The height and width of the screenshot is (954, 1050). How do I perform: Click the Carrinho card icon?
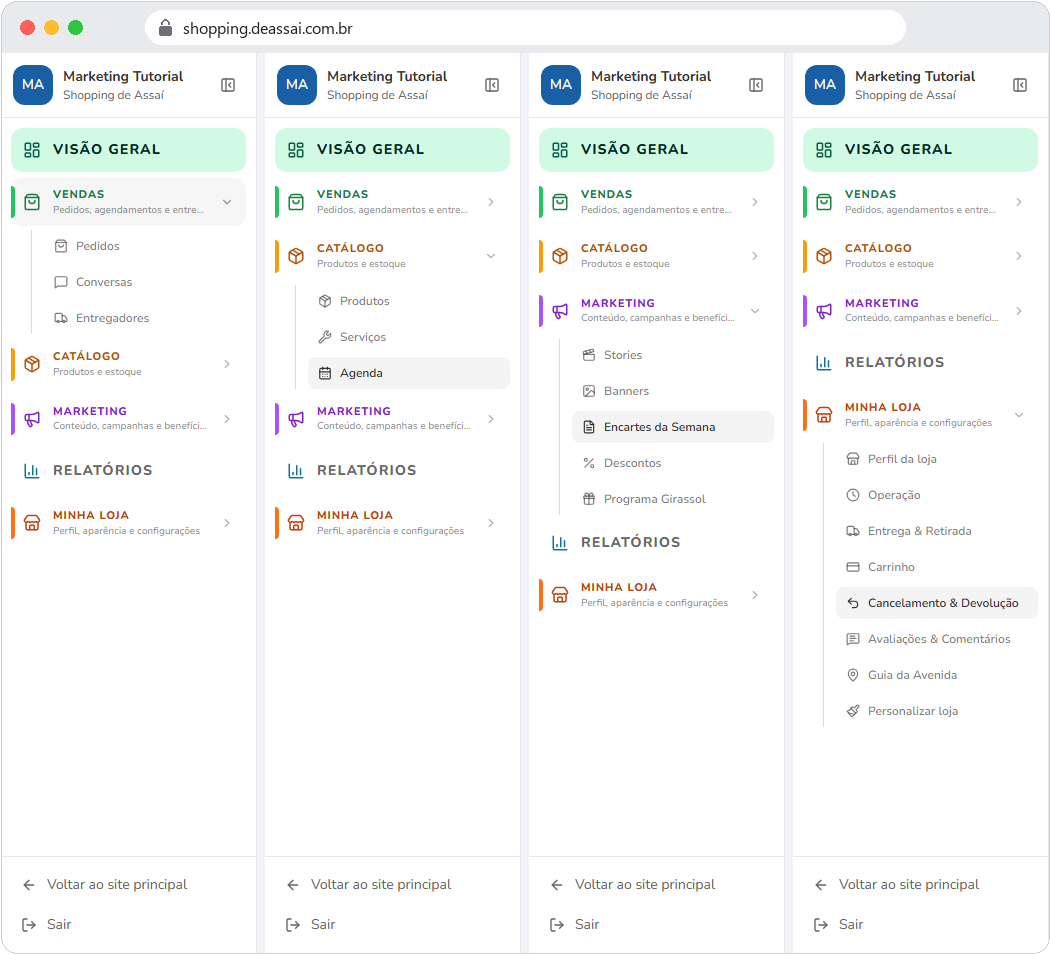[852, 567]
